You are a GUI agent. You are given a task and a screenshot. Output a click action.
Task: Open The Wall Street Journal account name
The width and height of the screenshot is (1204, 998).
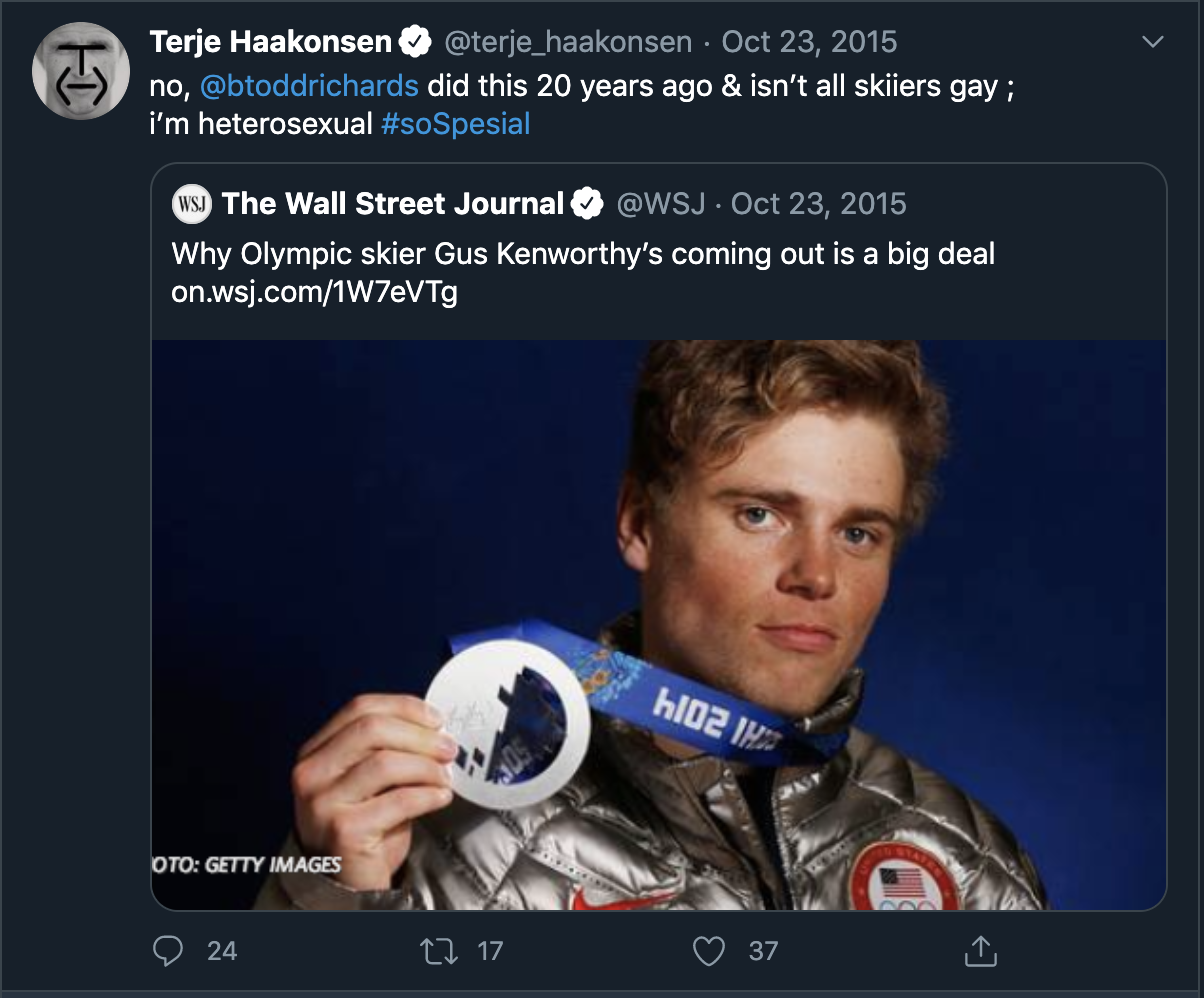(x=393, y=204)
